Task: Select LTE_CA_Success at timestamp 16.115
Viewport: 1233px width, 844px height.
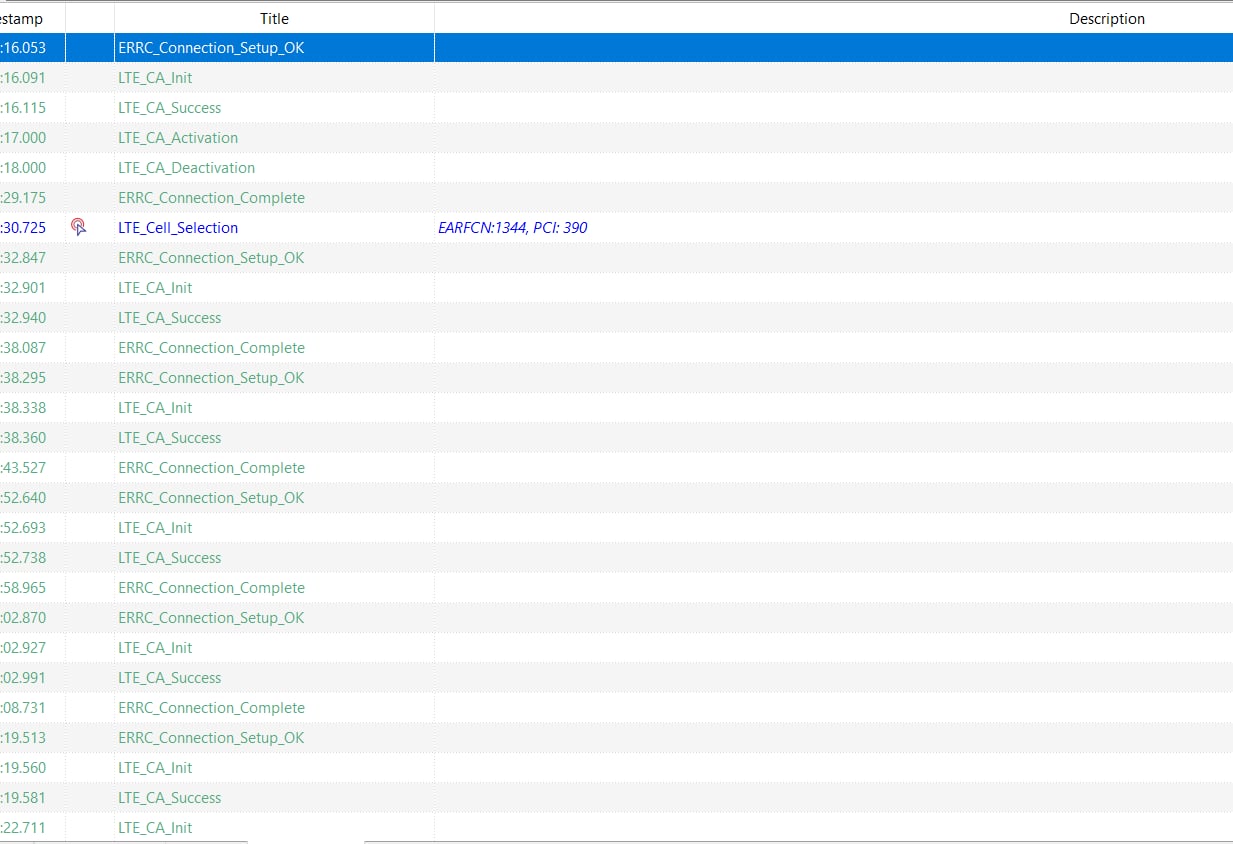Action: click(x=169, y=107)
